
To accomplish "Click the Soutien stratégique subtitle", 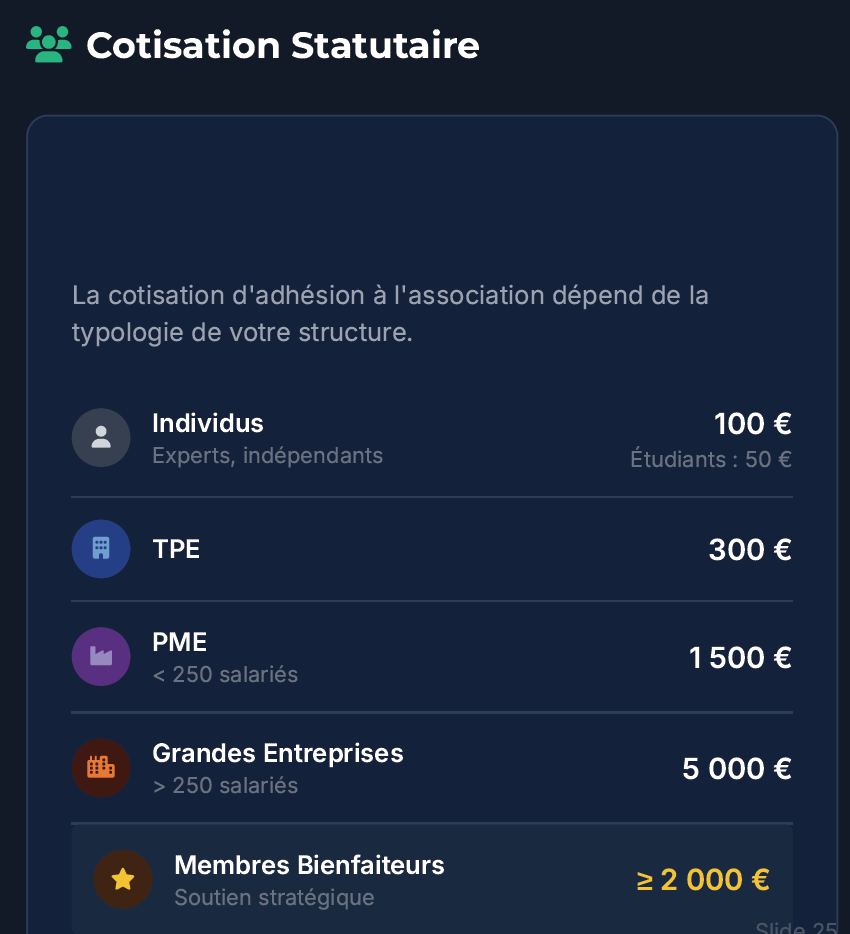I will click(274, 897).
